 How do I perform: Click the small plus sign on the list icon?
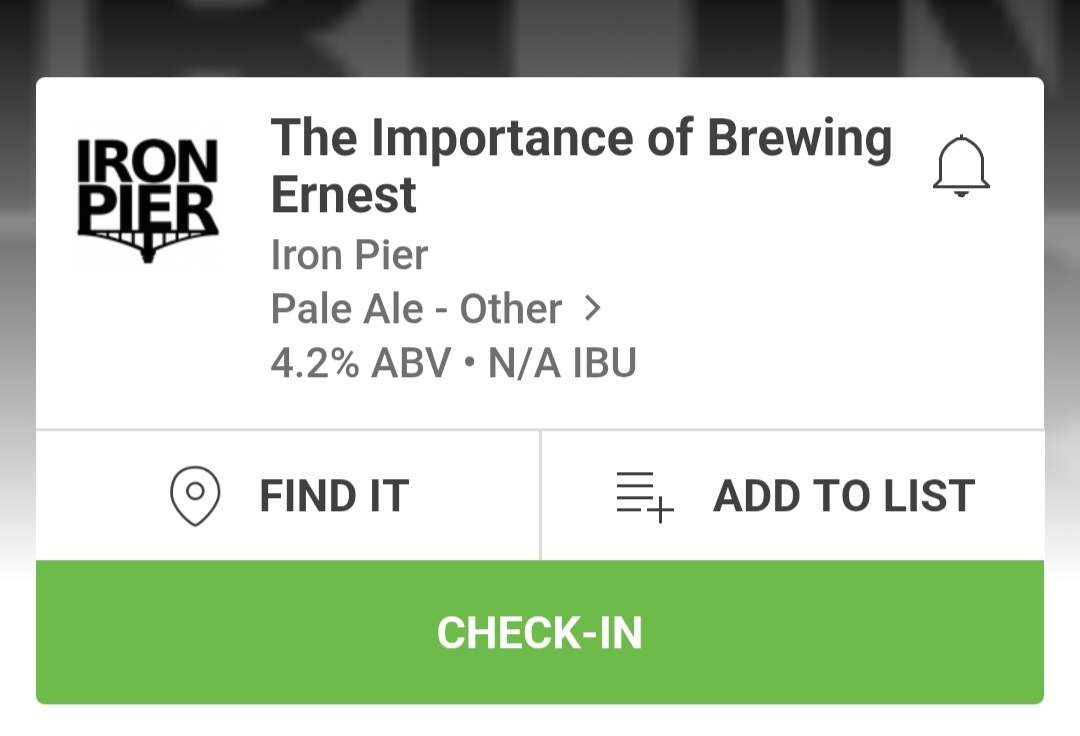point(661,510)
